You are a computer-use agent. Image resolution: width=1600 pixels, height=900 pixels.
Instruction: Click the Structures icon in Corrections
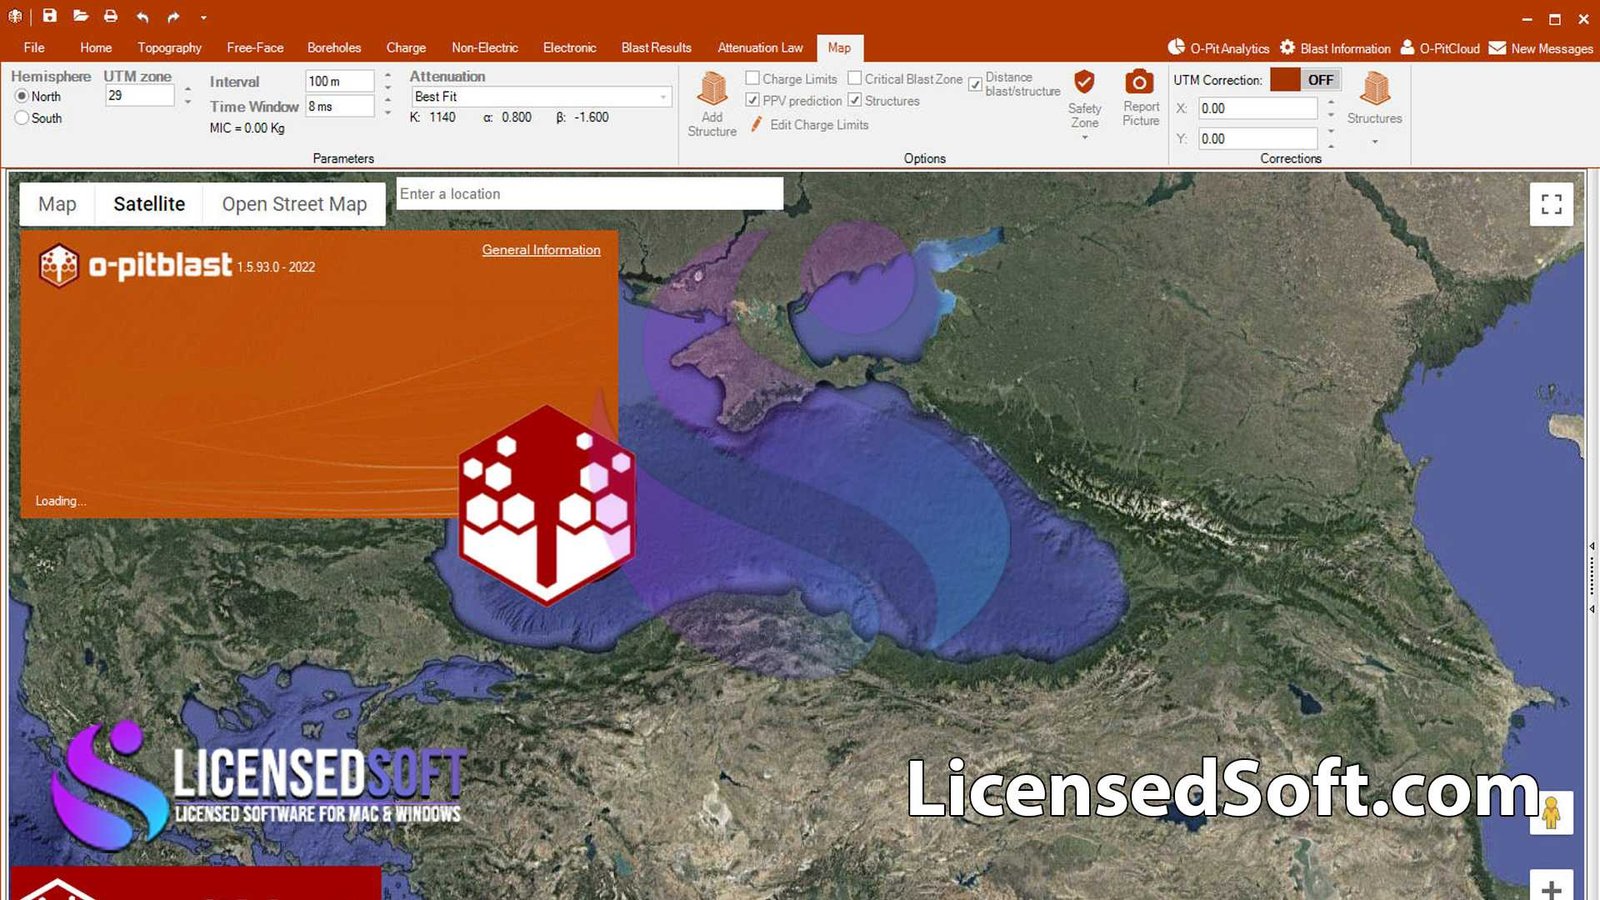pos(1374,90)
